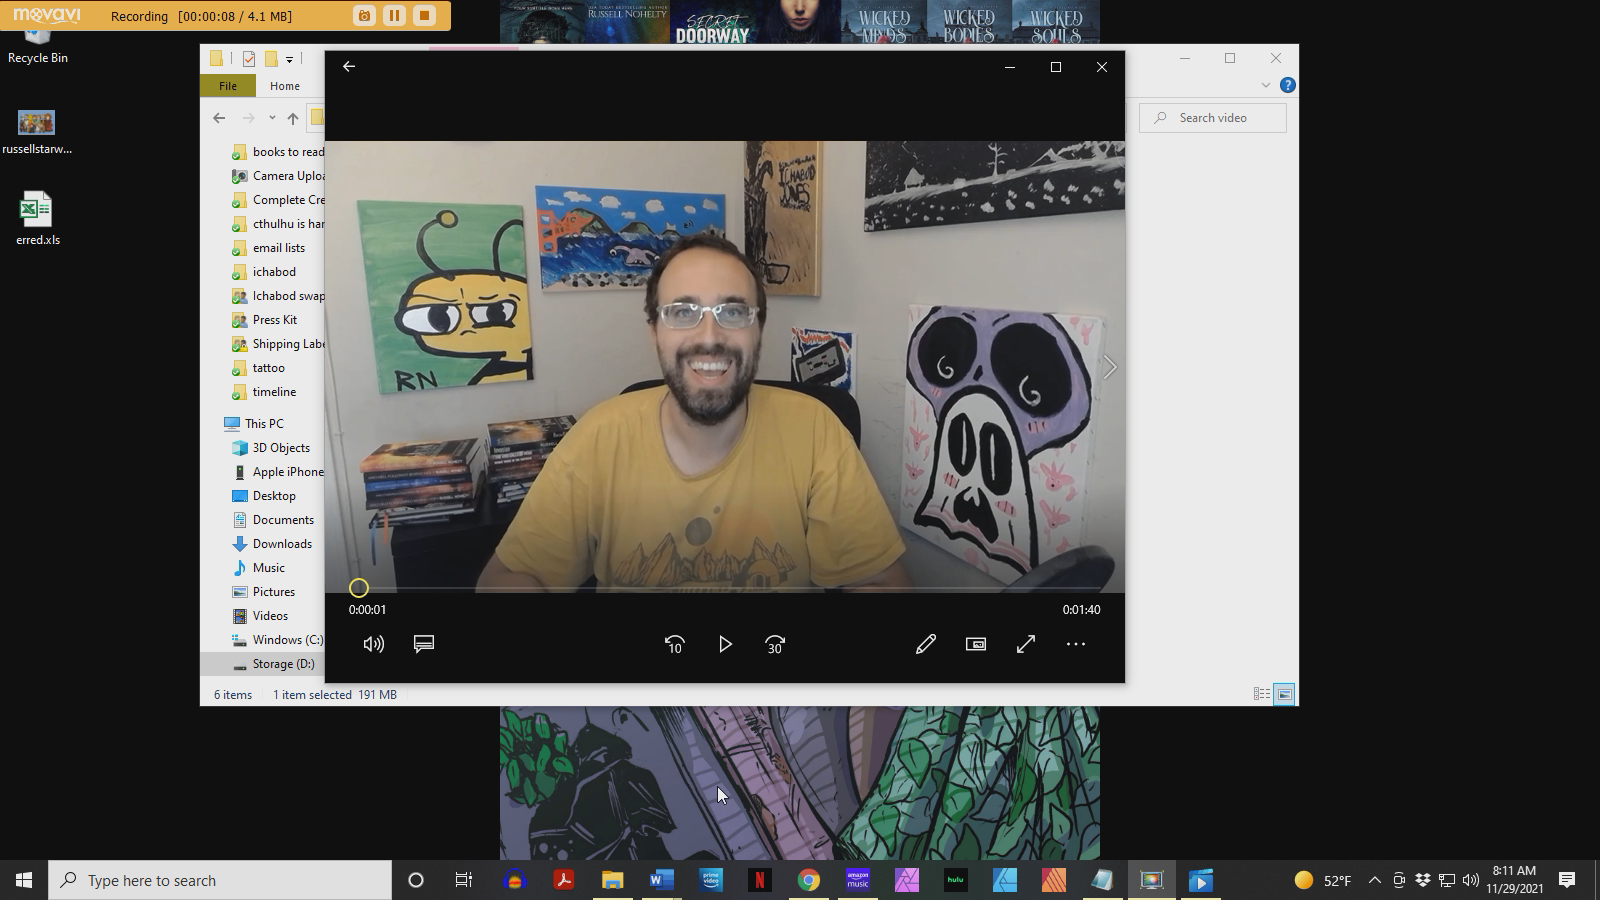Go back in File Explorer navigation
This screenshot has height=900, width=1600.
tap(219, 118)
